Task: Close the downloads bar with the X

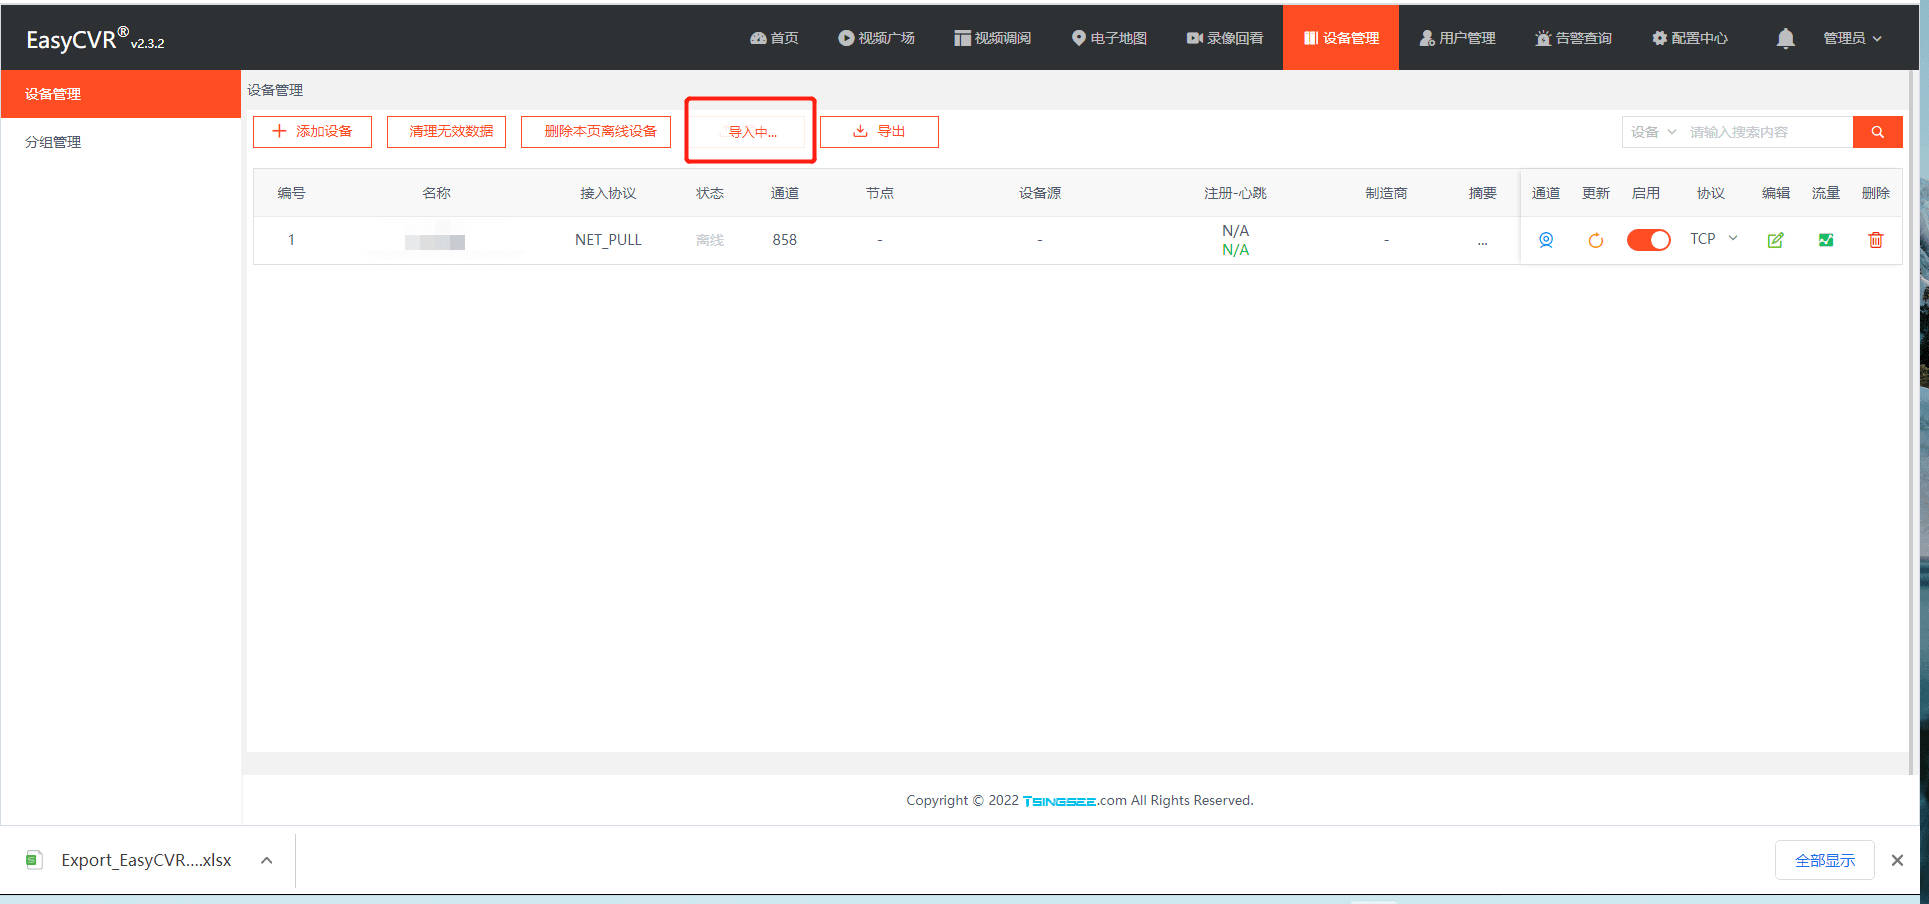Action: 1897,860
